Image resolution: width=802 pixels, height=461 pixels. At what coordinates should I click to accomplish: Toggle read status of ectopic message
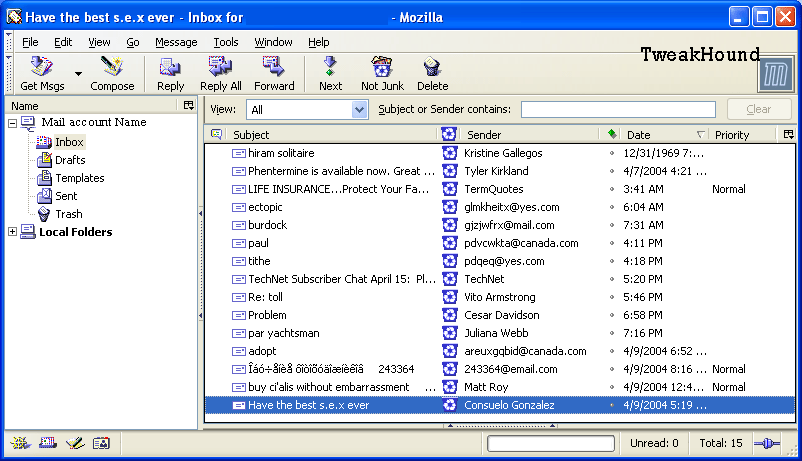(x=612, y=207)
